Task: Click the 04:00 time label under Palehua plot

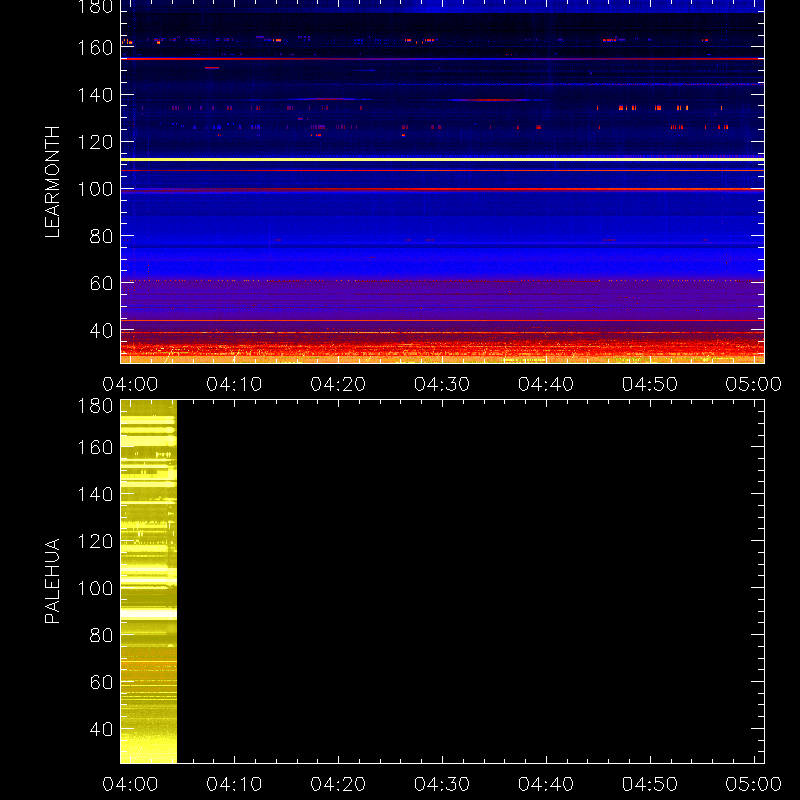Action: click(x=130, y=784)
